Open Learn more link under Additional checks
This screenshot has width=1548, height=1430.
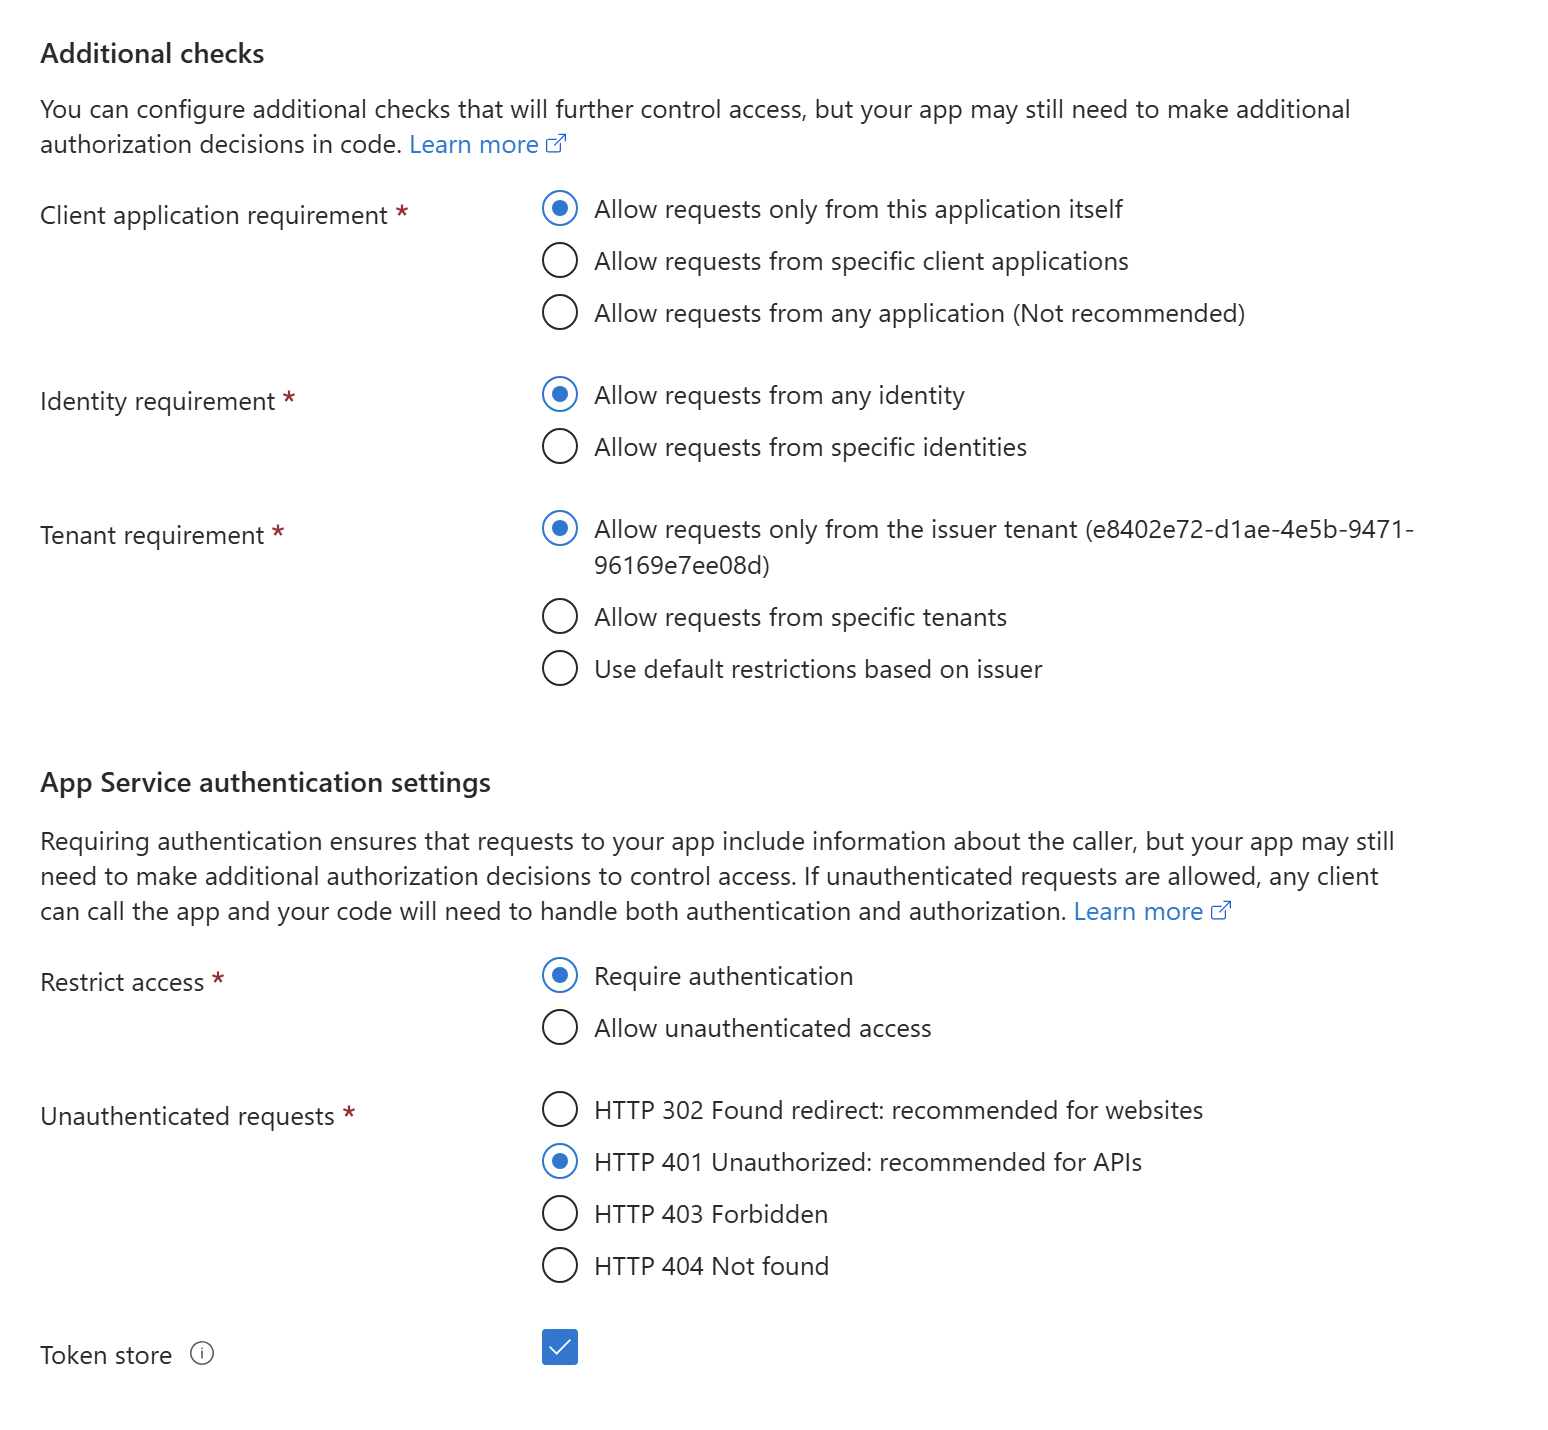[474, 145]
